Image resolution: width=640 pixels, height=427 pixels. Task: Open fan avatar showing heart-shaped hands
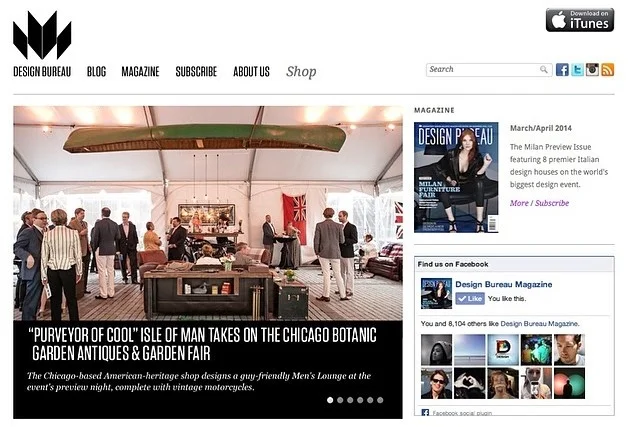(x=470, y=383)
